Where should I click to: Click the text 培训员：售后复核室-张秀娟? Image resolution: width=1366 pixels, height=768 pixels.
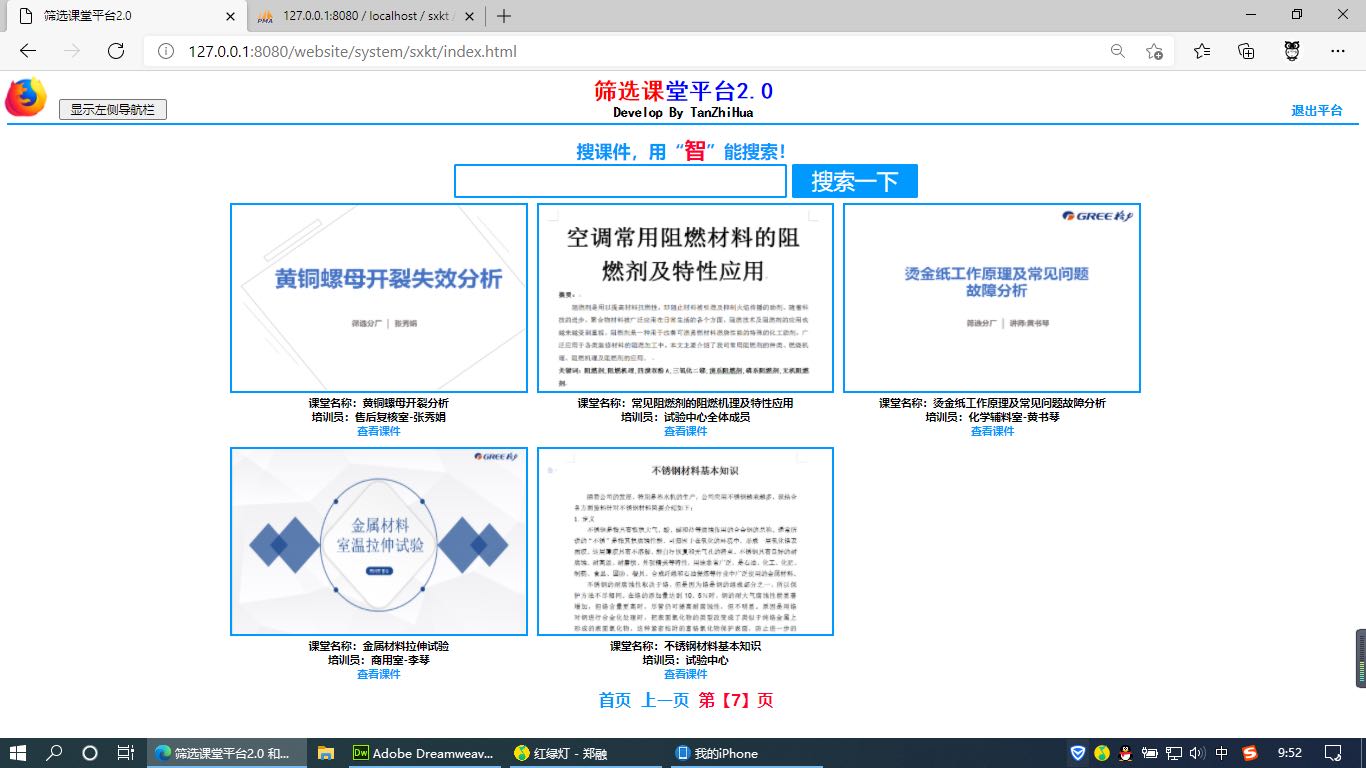pyautogui.click(x=379, y=417)
